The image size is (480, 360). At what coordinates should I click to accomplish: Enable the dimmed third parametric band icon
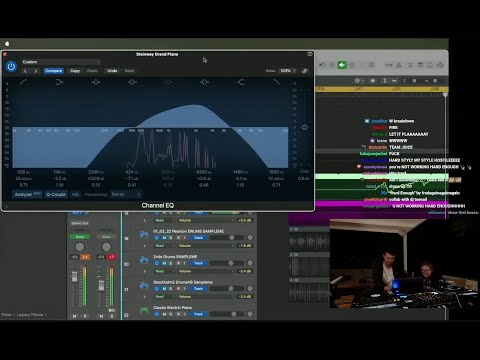168,82
